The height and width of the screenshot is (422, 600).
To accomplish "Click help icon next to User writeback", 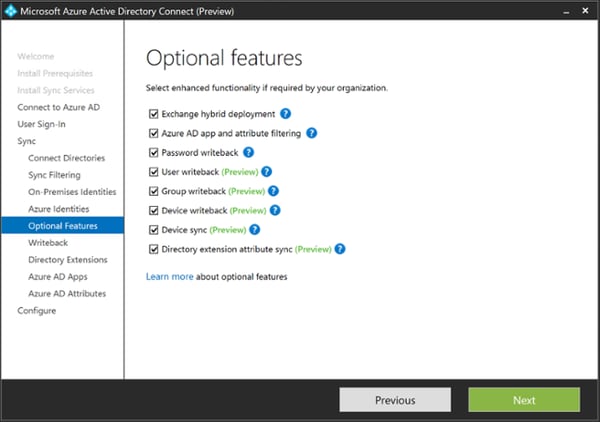I will (x=266, y=172).
